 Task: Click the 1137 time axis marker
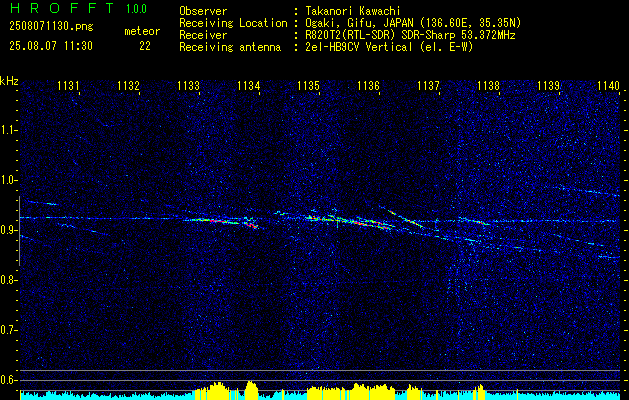point(428,86)
